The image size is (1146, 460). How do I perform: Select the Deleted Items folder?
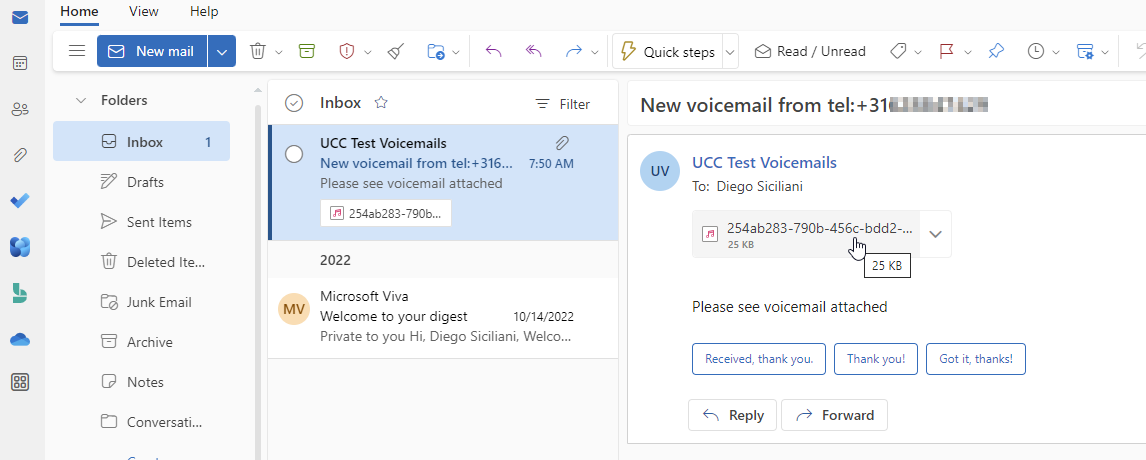(x=141, y=262)
